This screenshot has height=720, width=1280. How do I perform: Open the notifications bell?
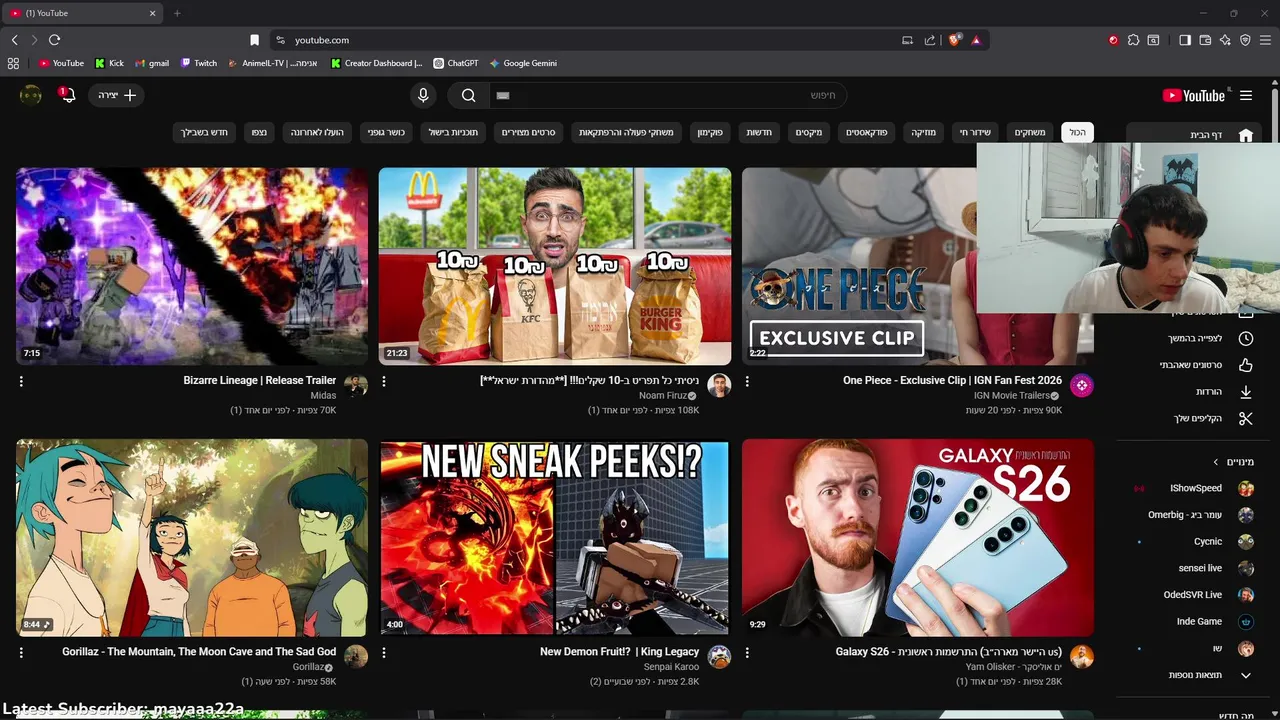click(x=68, y=95)
